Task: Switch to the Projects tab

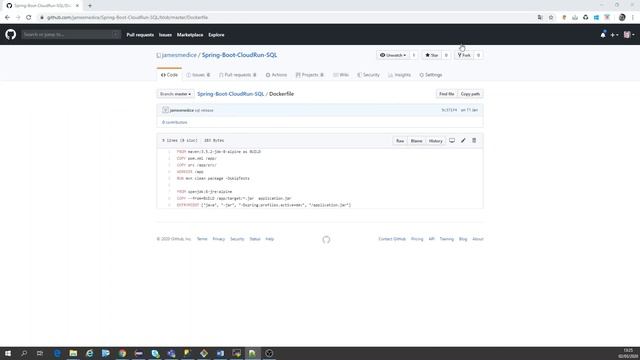Action: click(x=310, y=75)
